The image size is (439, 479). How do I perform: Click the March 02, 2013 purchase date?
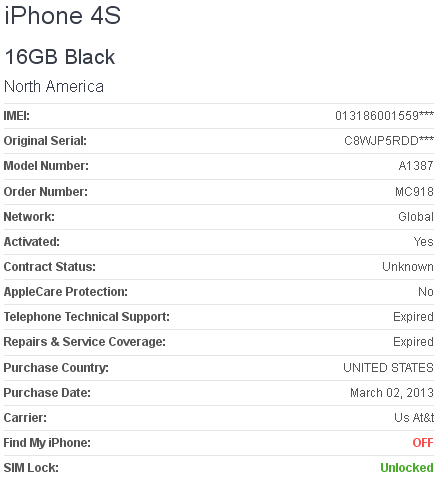coord(392,393)
